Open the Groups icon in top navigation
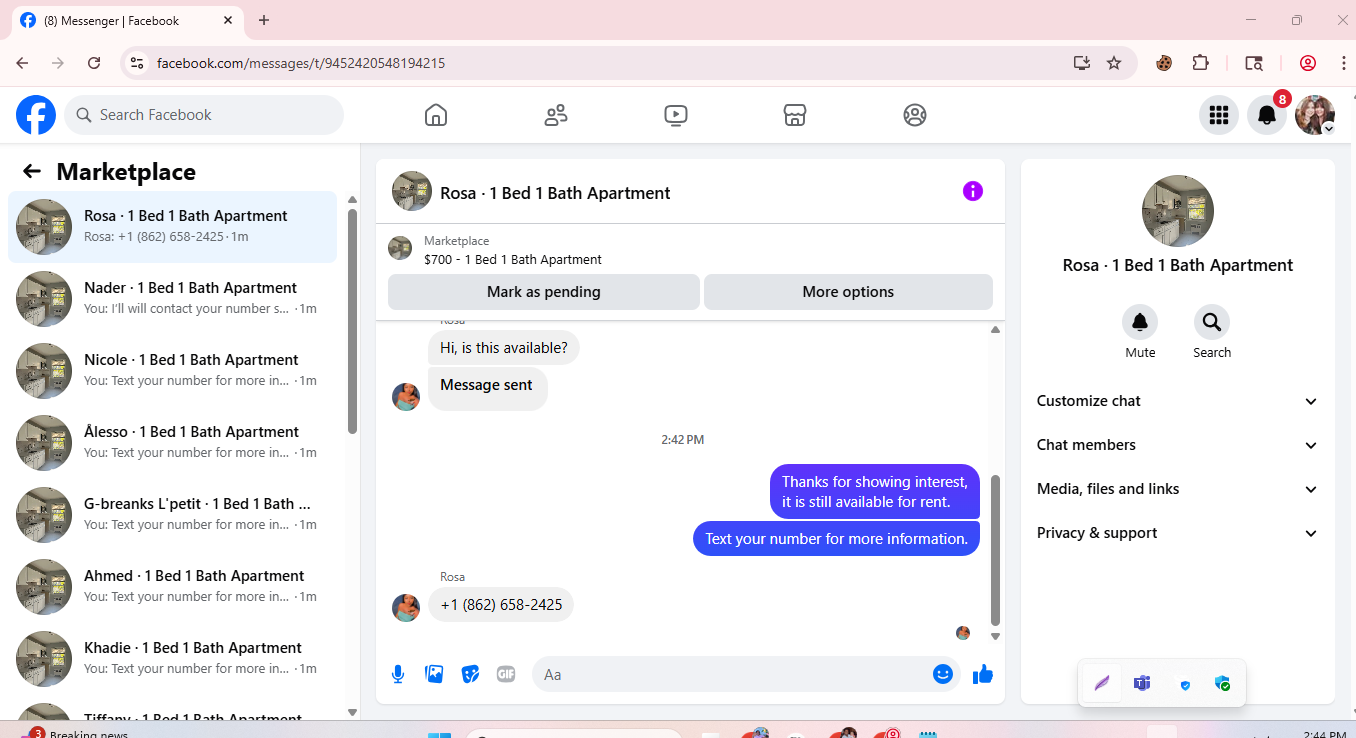This screenshot has width=1356, height=738. (x=915, y=115)
